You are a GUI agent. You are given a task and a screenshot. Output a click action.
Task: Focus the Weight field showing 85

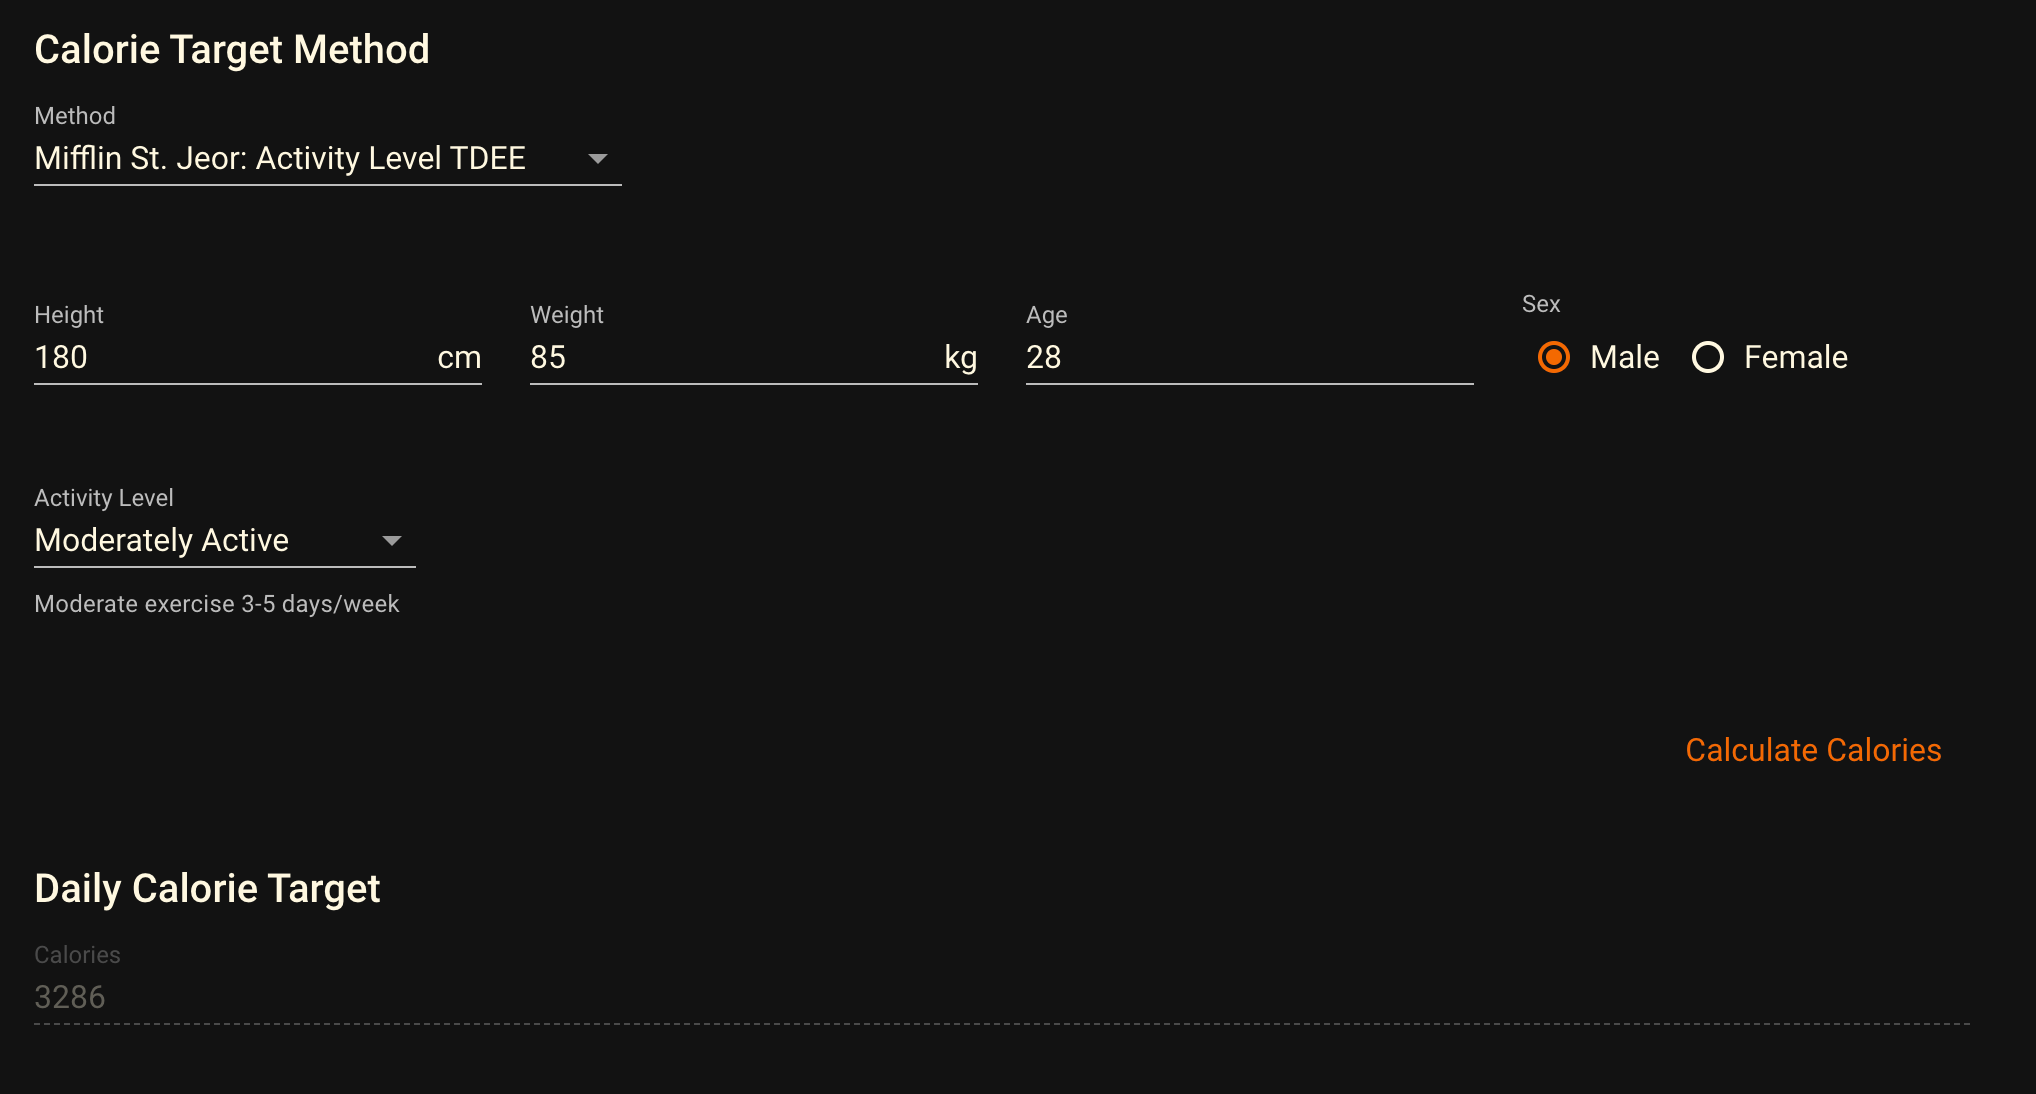730,357
